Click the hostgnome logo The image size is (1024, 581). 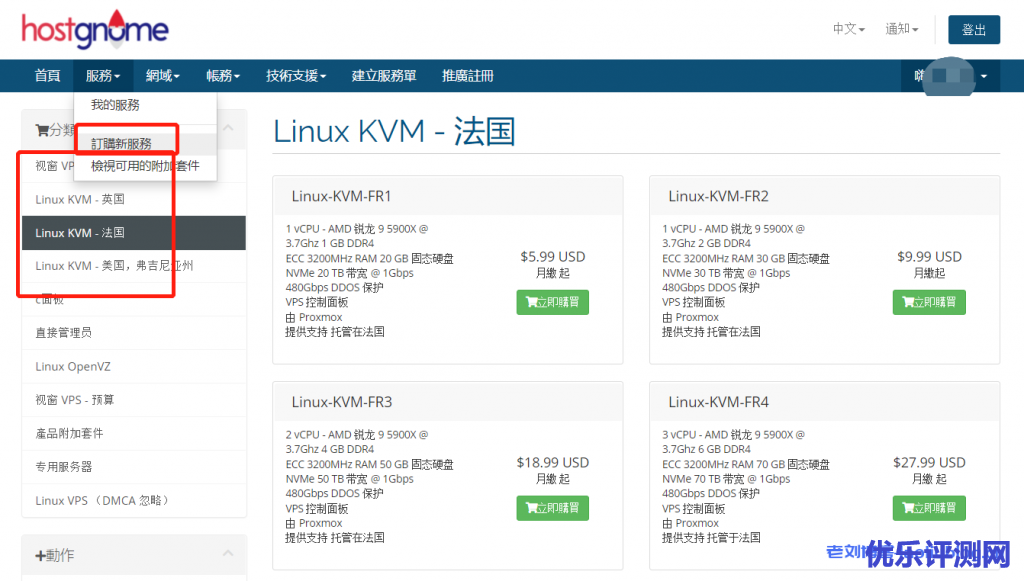pyautogui.click(x=95, y=29)
